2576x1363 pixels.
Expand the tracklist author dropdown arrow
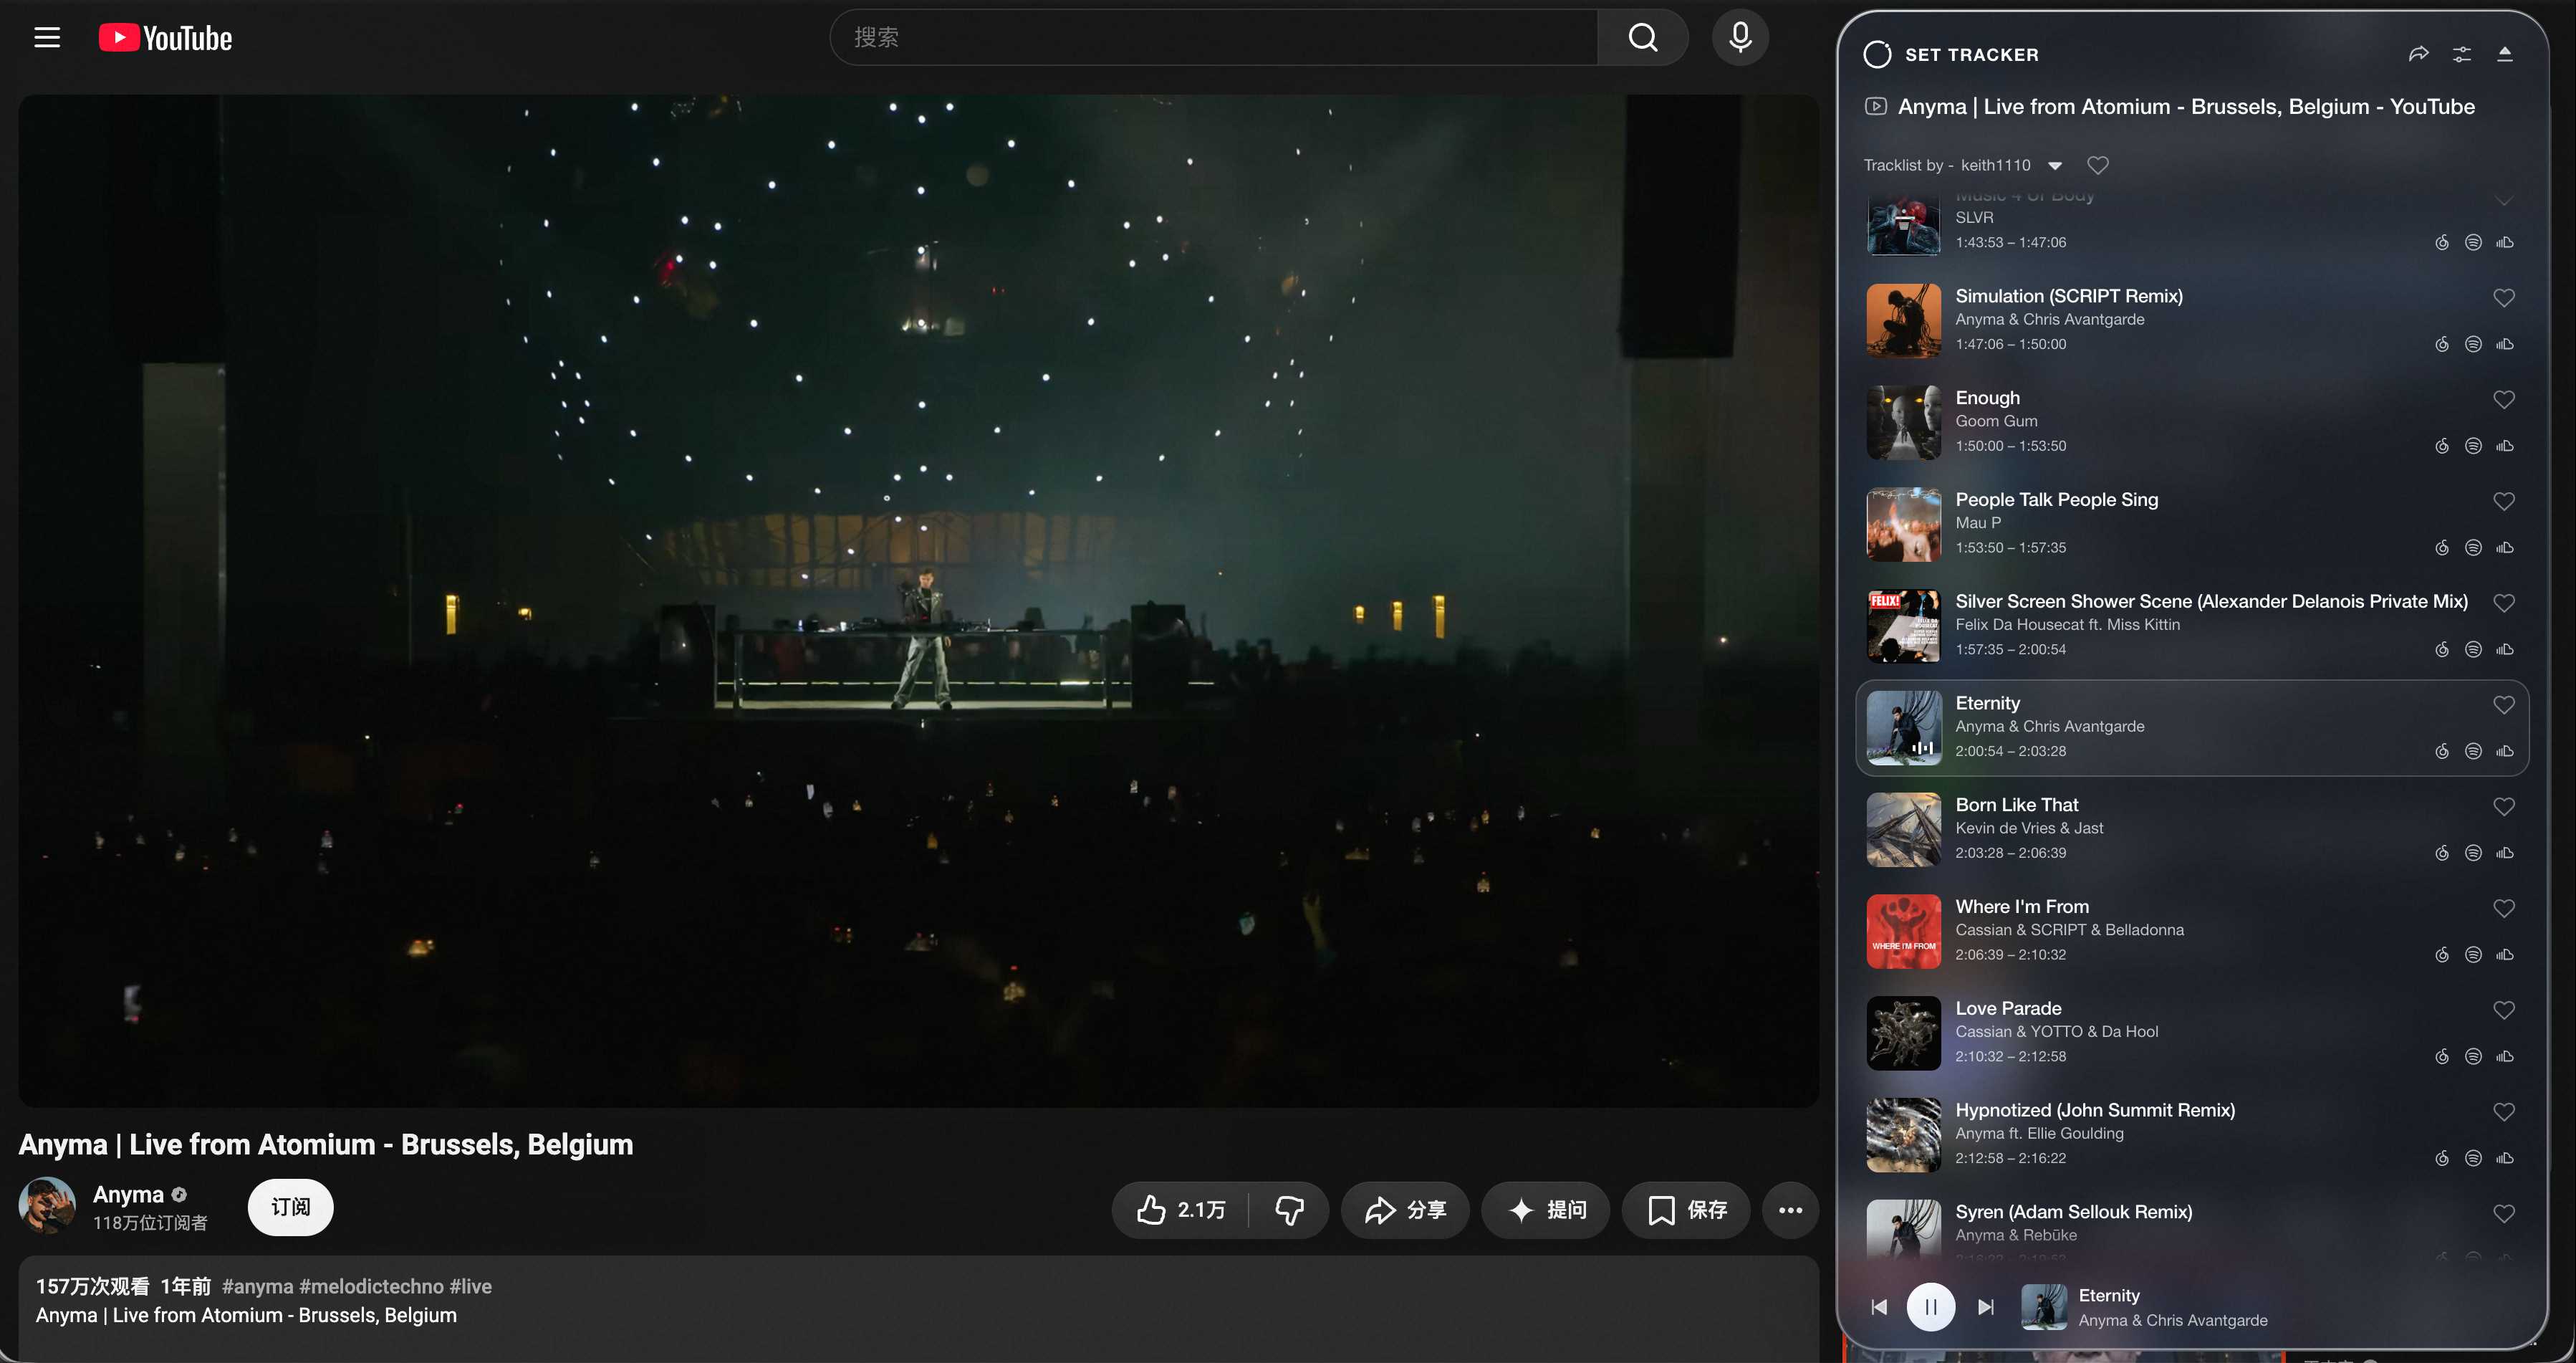point(2055,166)
